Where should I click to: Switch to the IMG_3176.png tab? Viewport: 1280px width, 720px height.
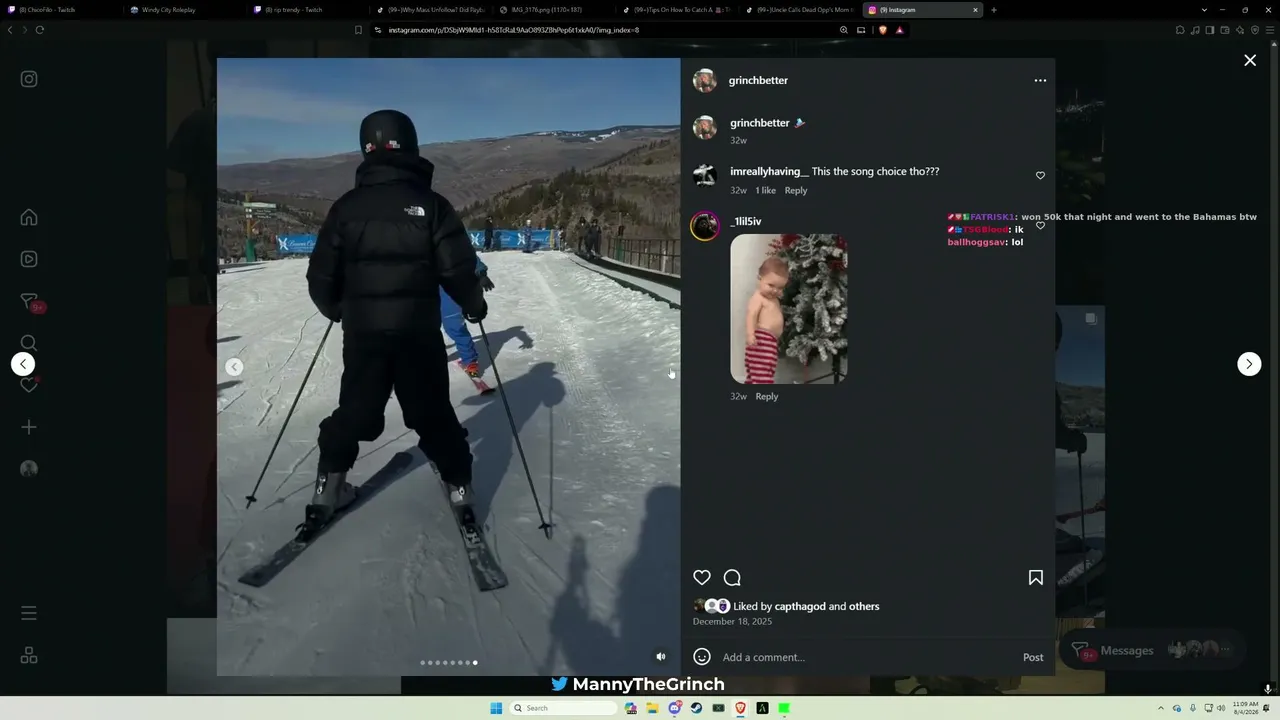pos(553,10)
